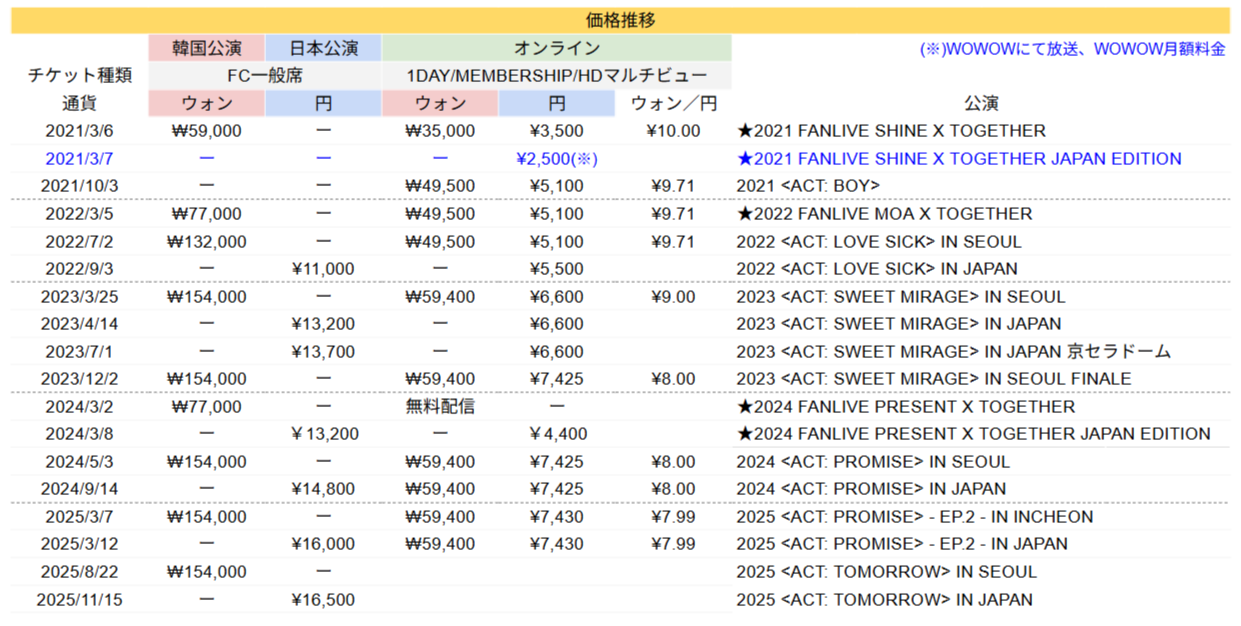The width and height of the screenshot is (1241, 626).
Task: Select the 日本公演 column header
Action: pyautogui.click(x=323, y=48)
